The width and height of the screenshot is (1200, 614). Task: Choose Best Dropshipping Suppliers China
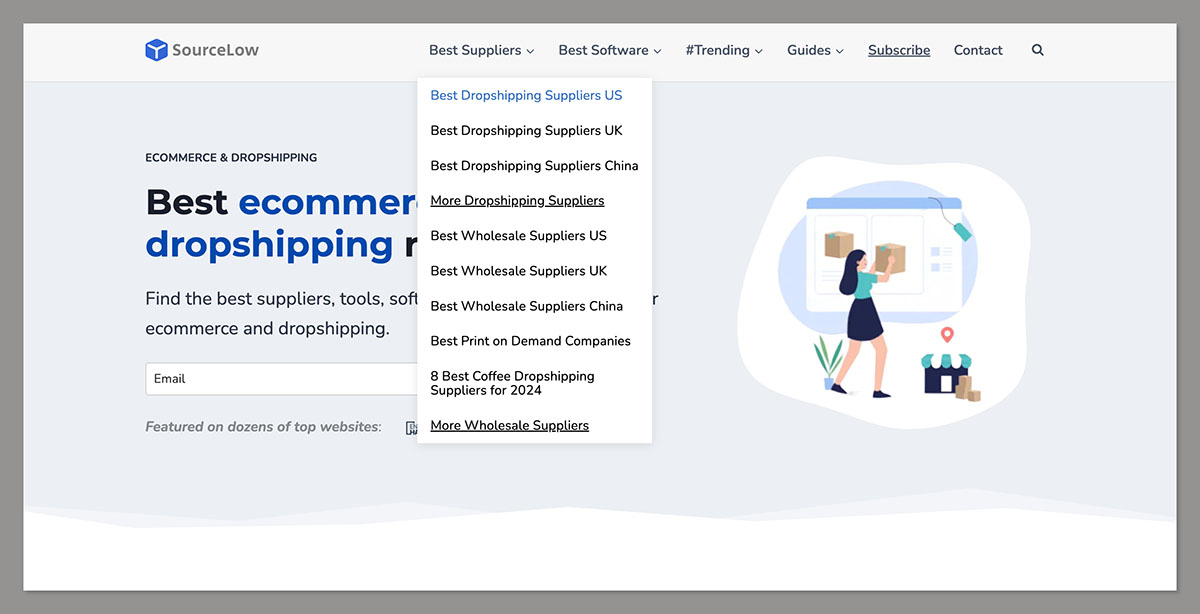tap(534, 166)
